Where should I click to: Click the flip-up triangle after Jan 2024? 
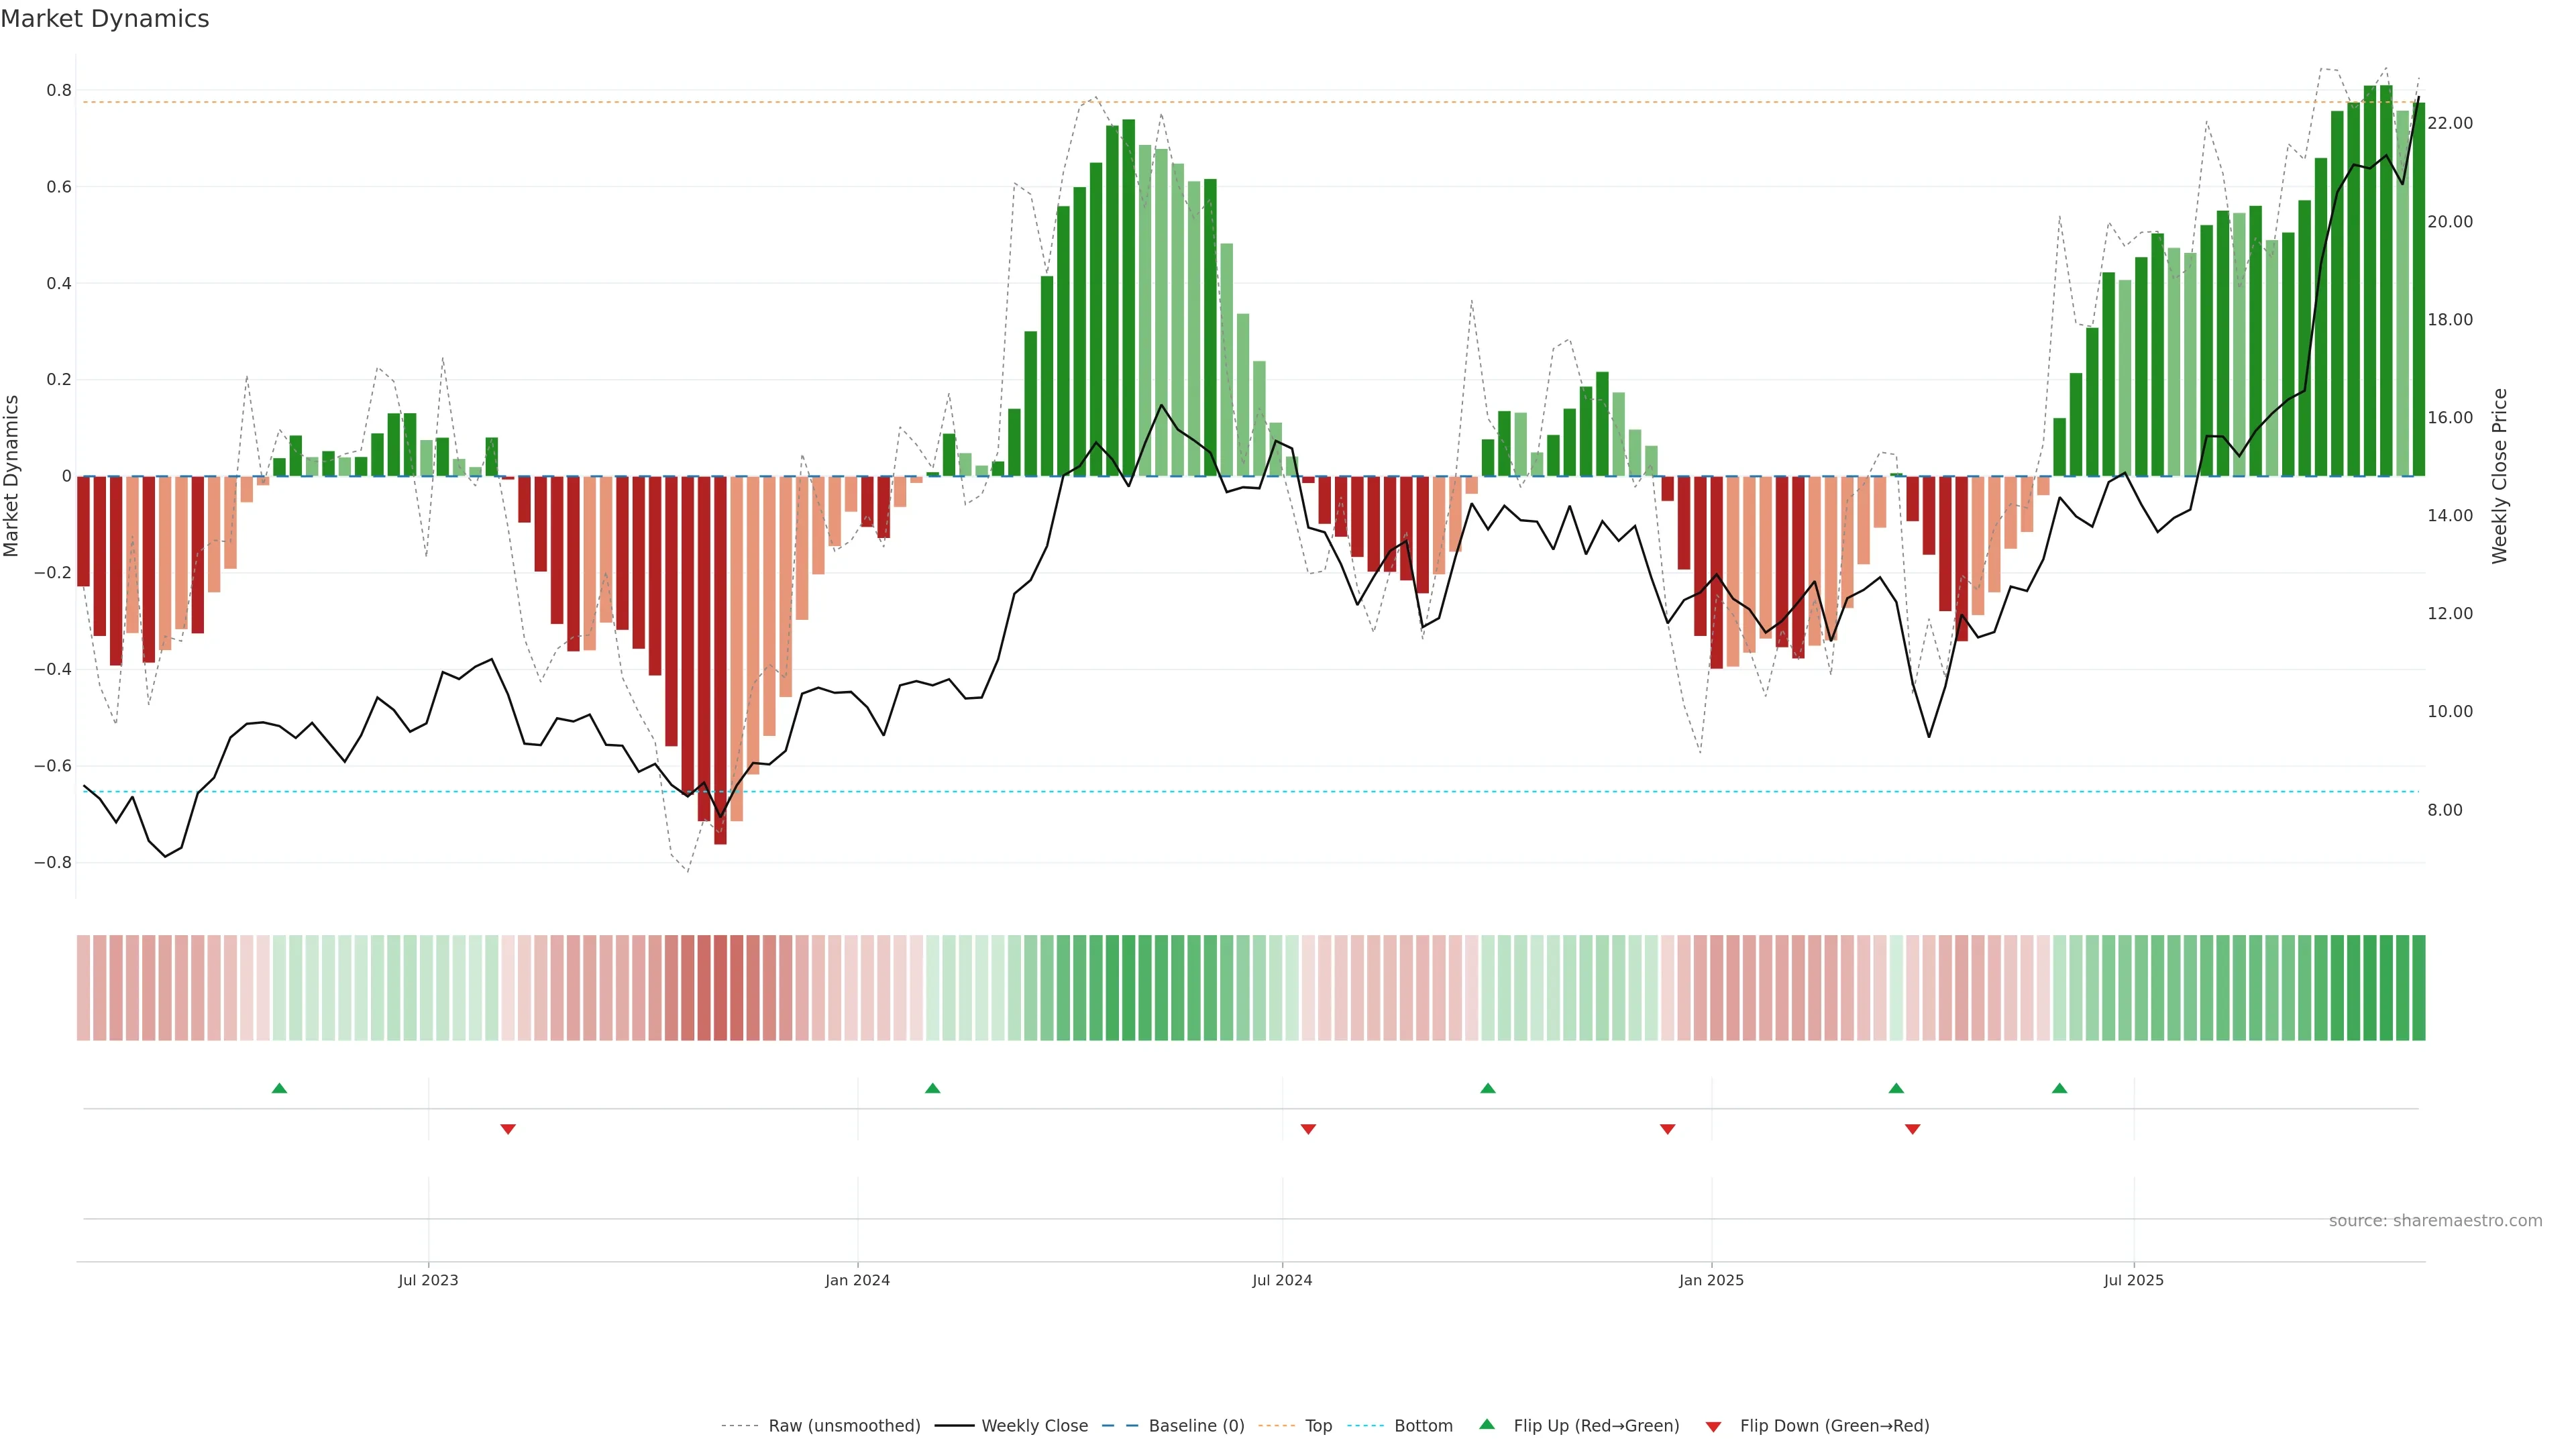932,1088
